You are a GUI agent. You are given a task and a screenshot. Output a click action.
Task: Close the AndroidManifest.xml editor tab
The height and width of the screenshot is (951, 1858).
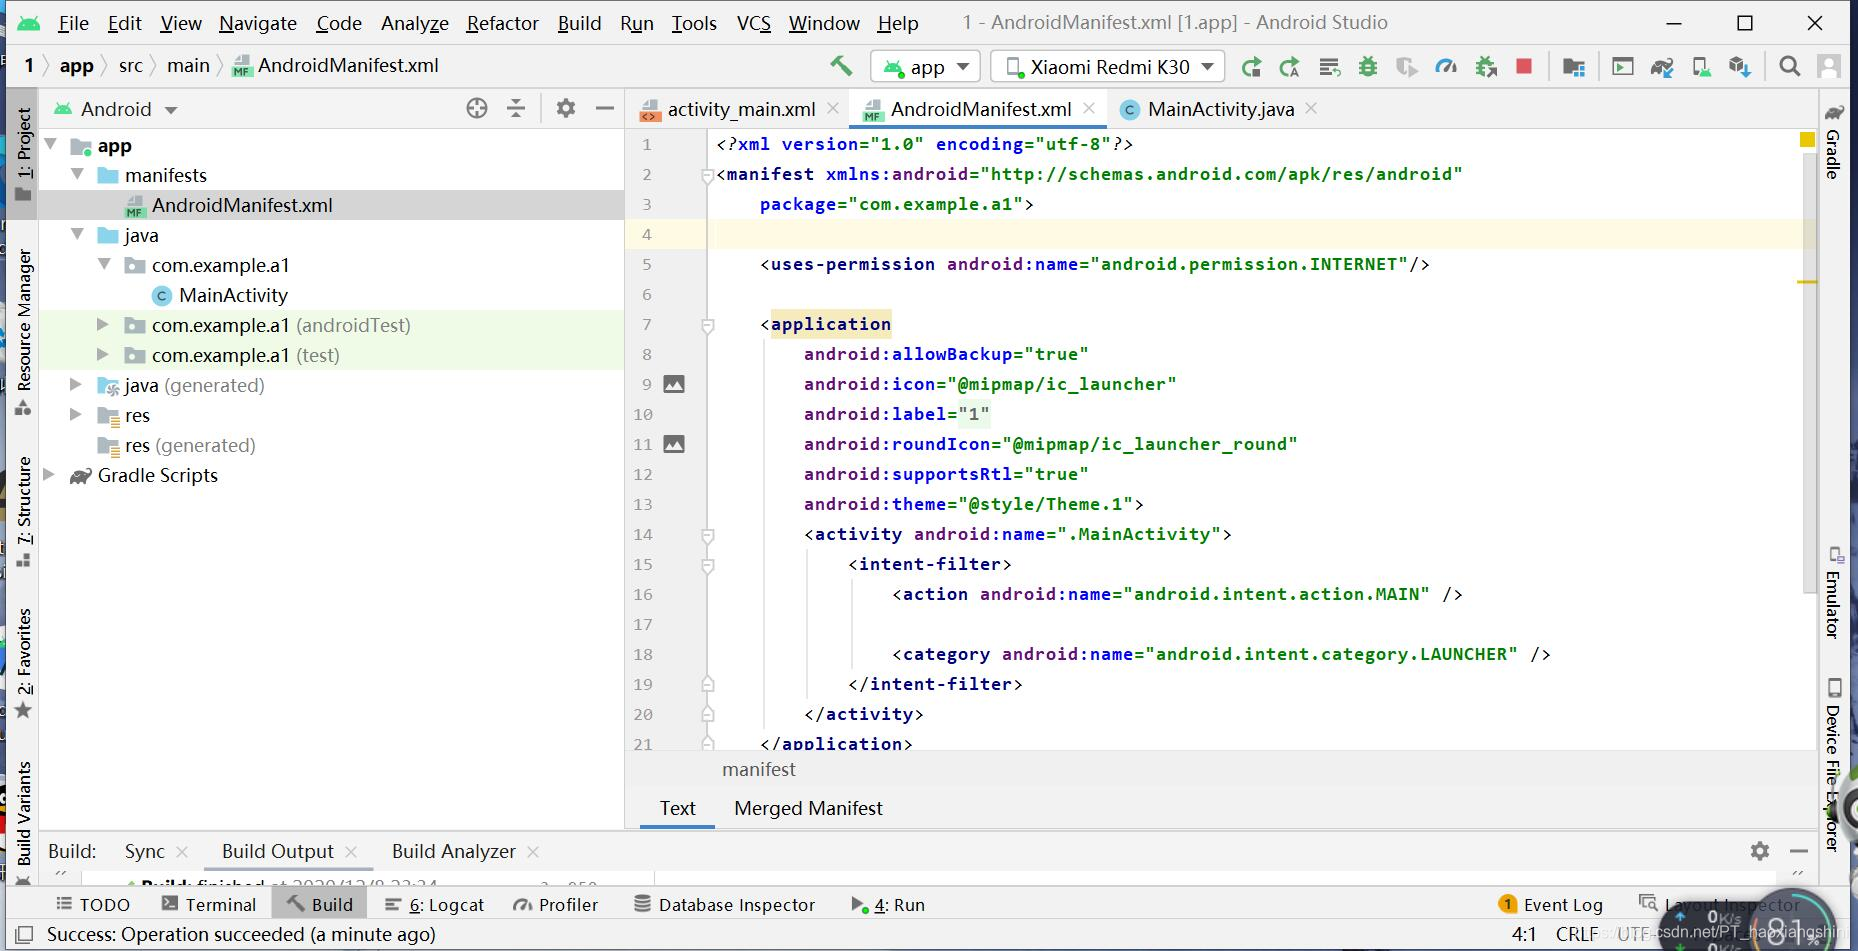(1089, 108)
